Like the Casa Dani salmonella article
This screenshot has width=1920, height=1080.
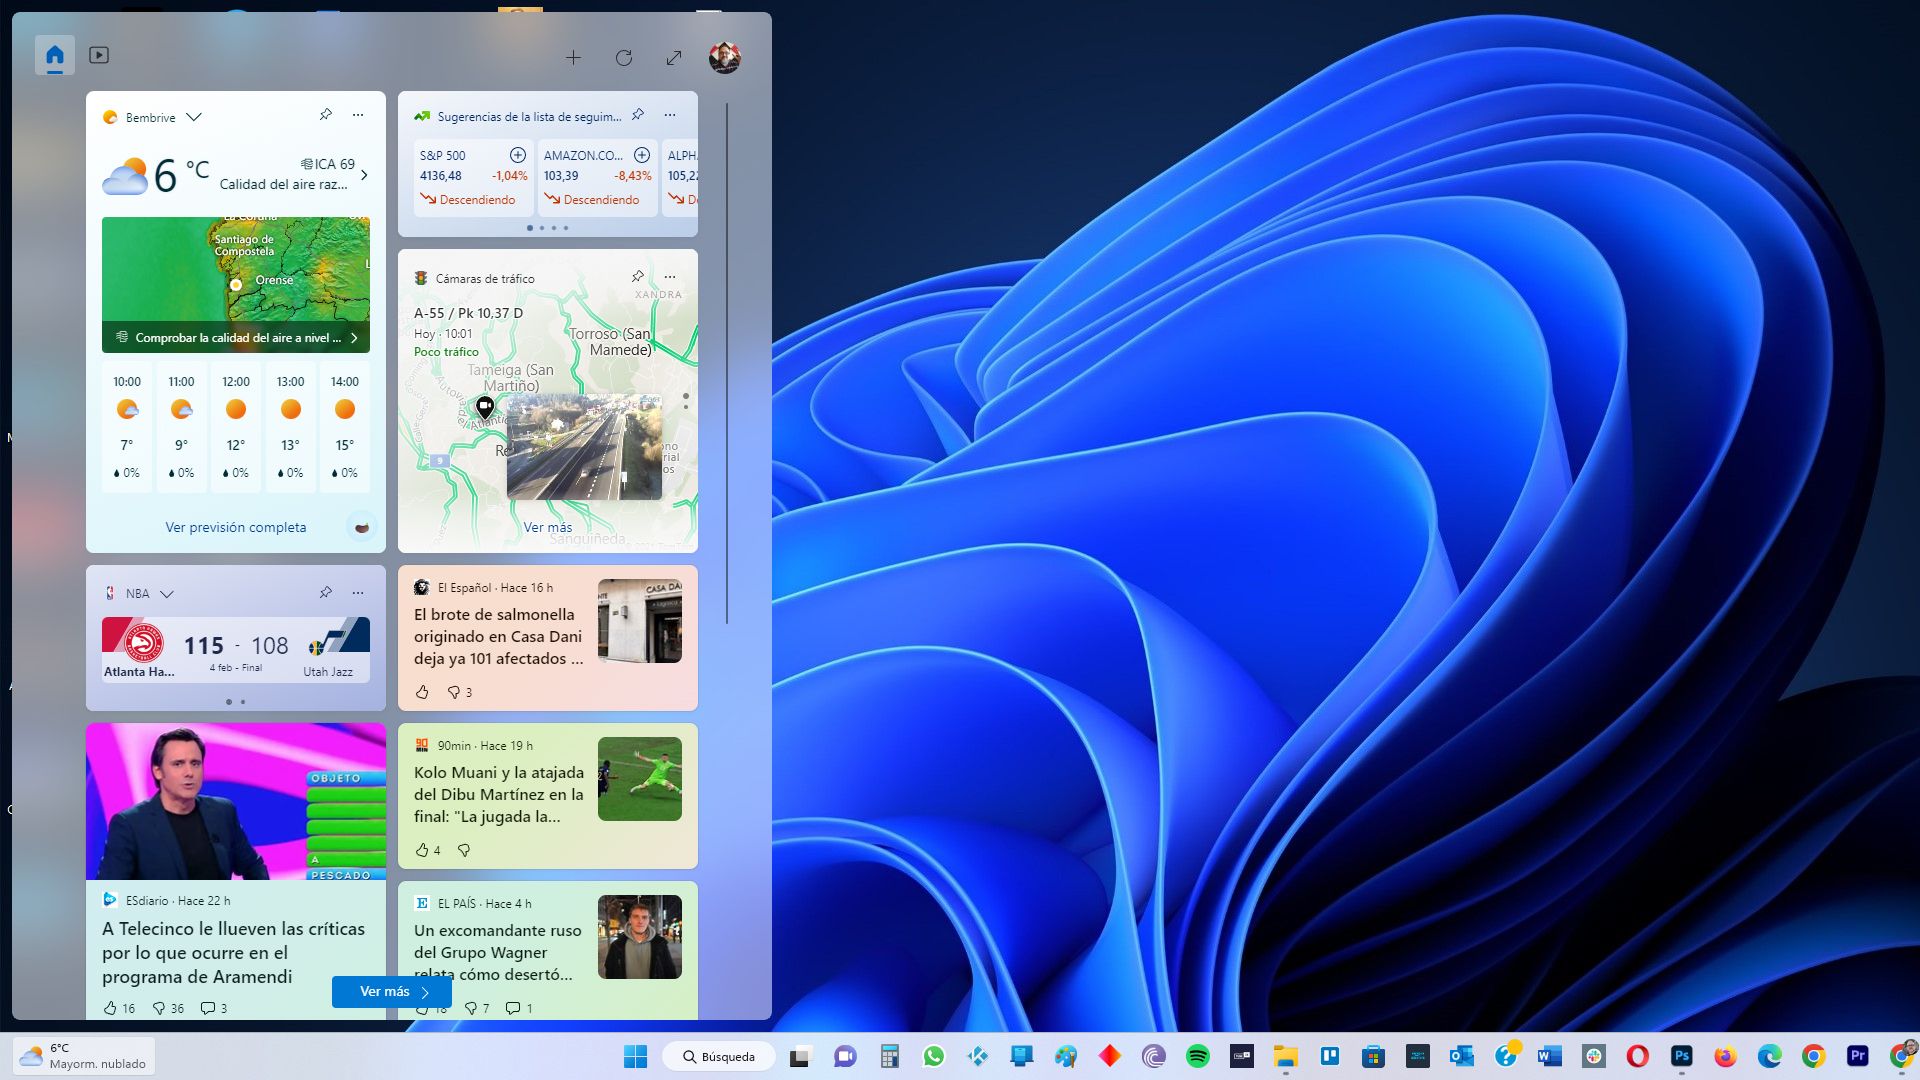[x=424, y=691]
